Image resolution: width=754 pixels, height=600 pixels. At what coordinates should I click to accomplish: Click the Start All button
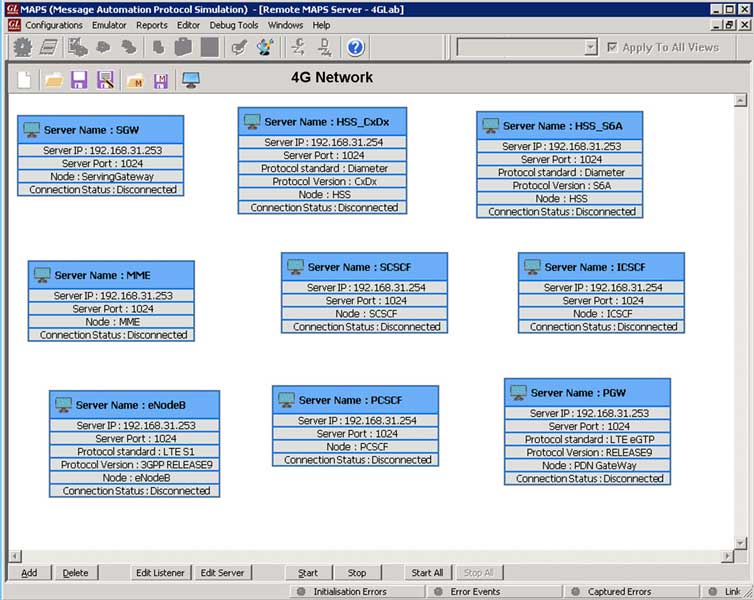click(x=427, y=573)
